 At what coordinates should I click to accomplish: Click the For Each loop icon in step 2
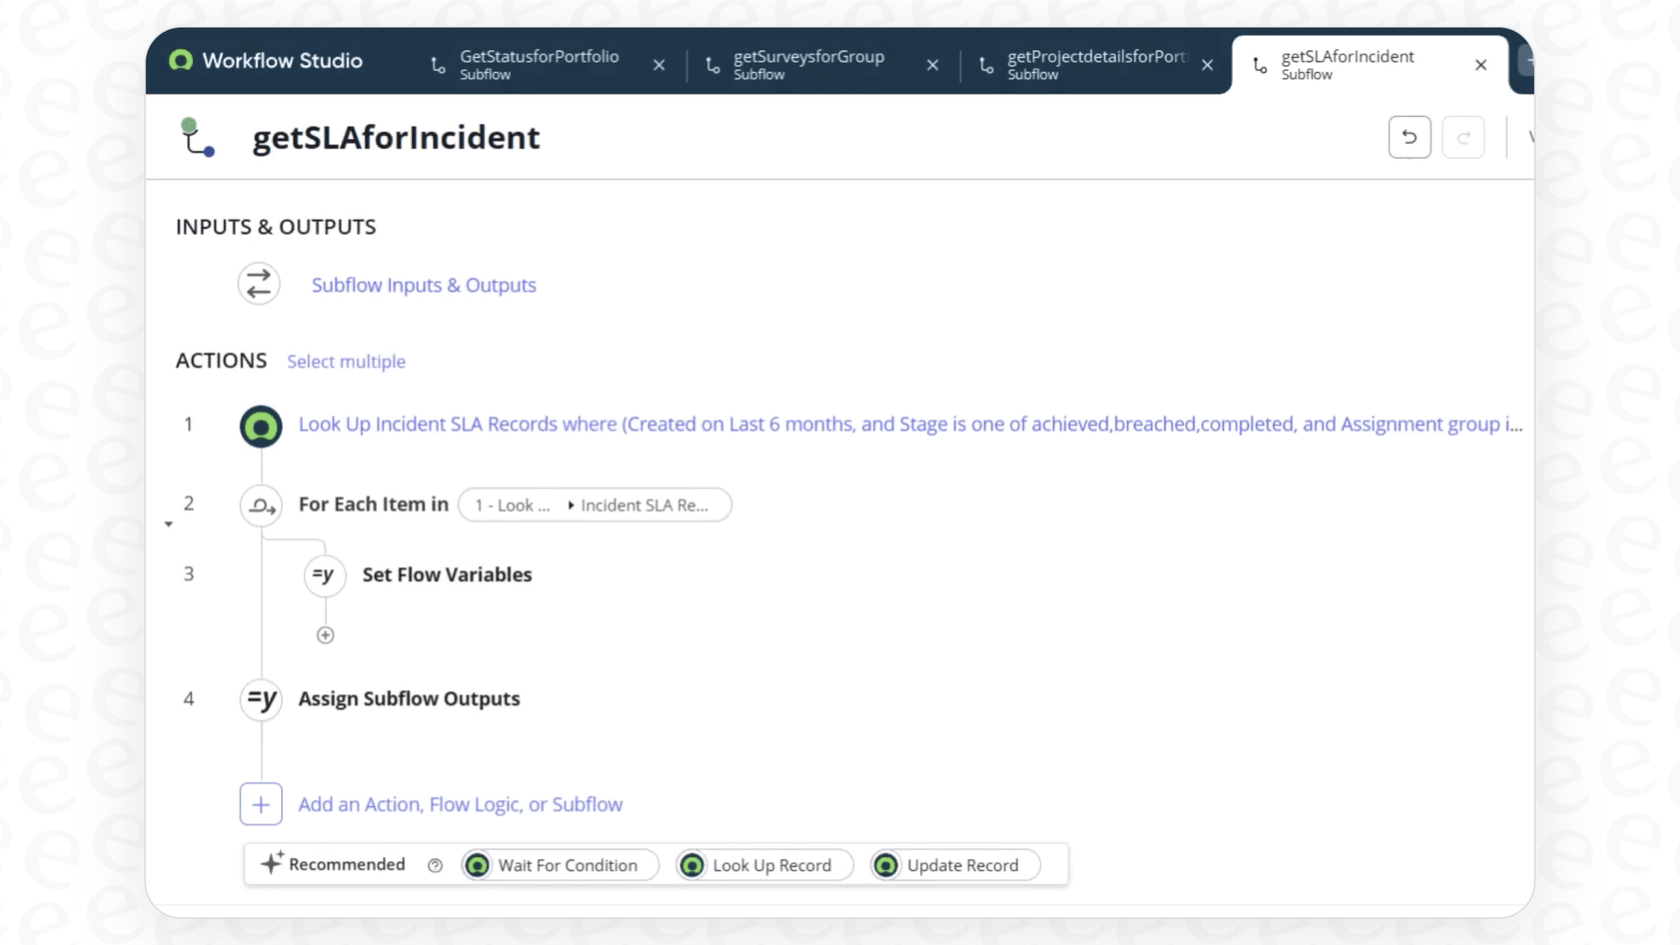pyautogui.click(x=260, y=505)
